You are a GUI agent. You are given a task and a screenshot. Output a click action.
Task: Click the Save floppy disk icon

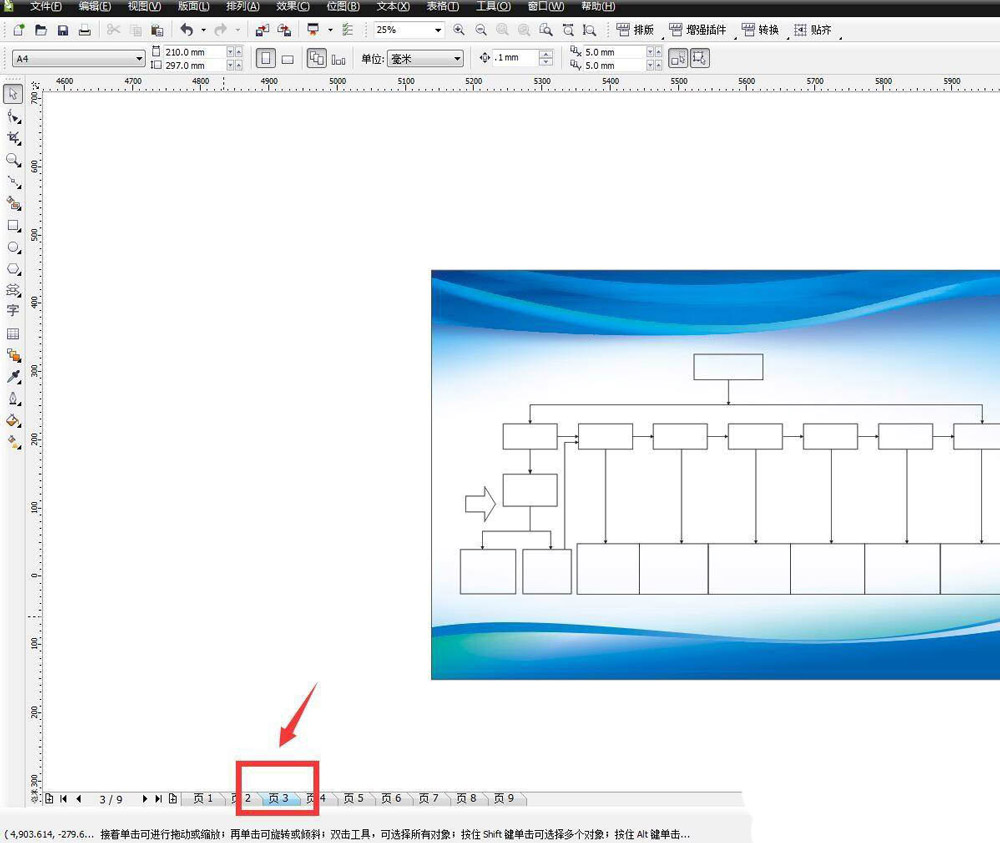tap(62, 31)
